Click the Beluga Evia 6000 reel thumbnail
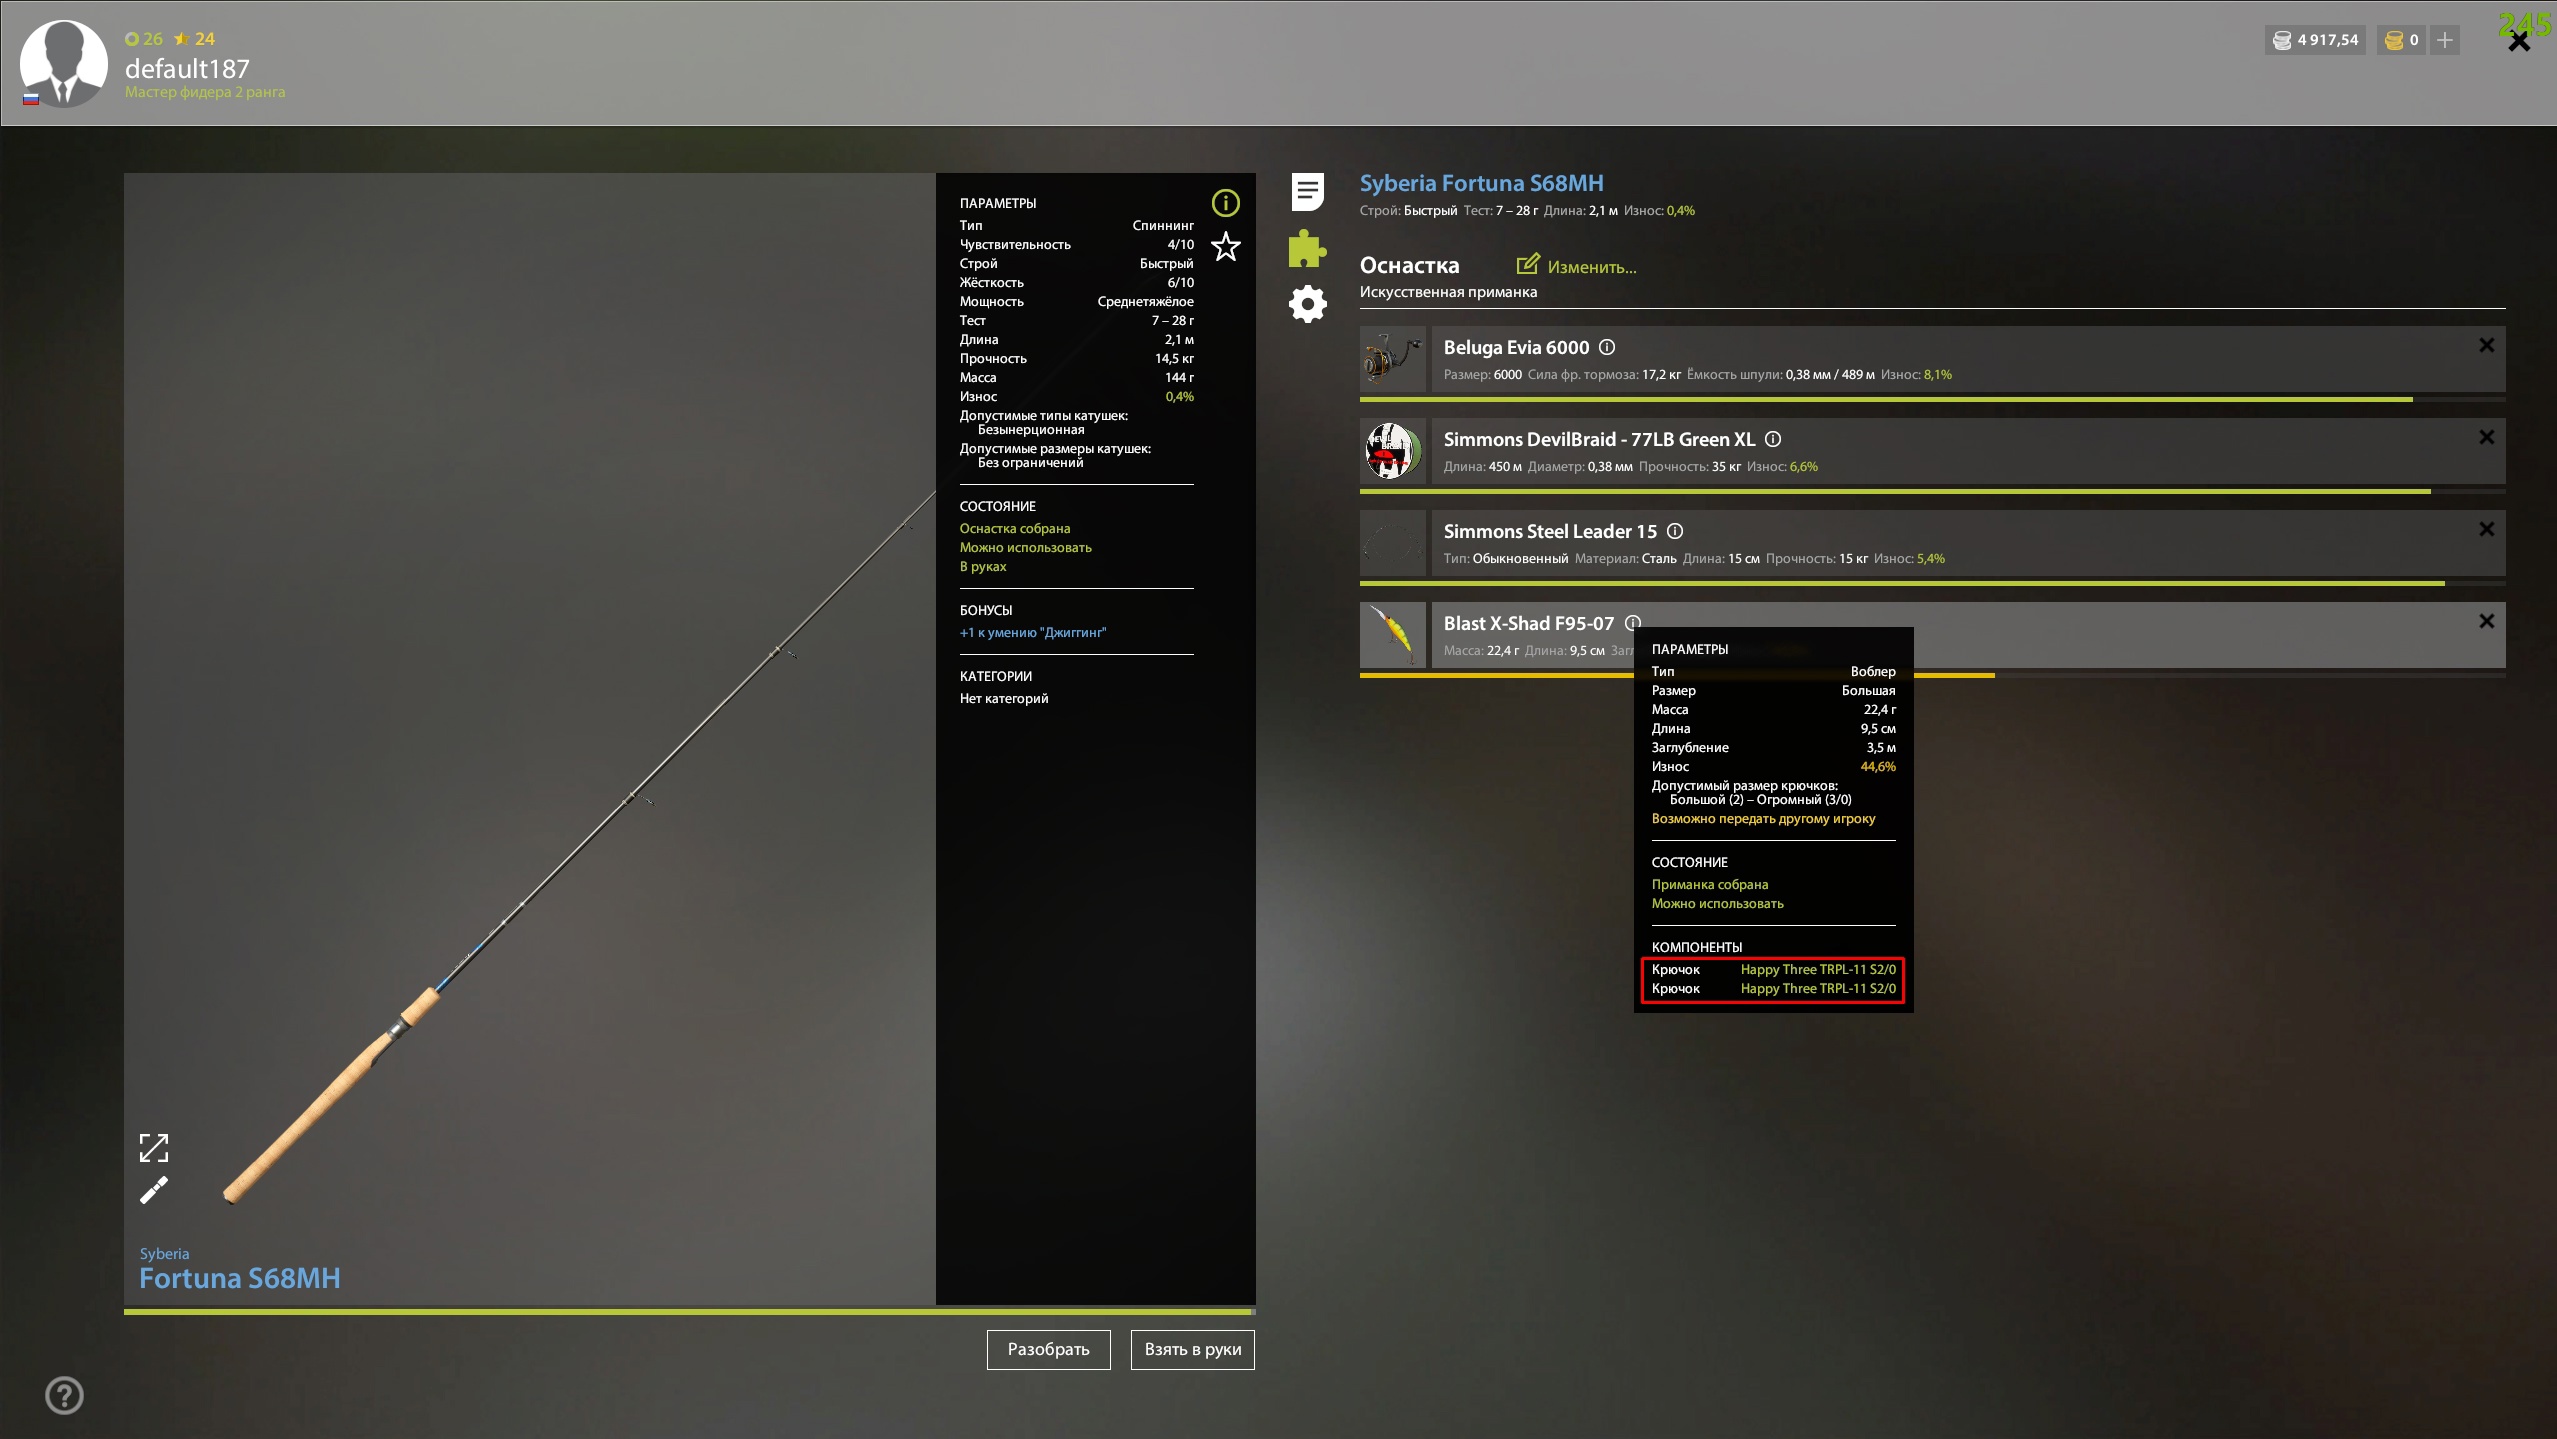The width and height of the screenshot is (2557, 1439). click(x=1392, y=359)
